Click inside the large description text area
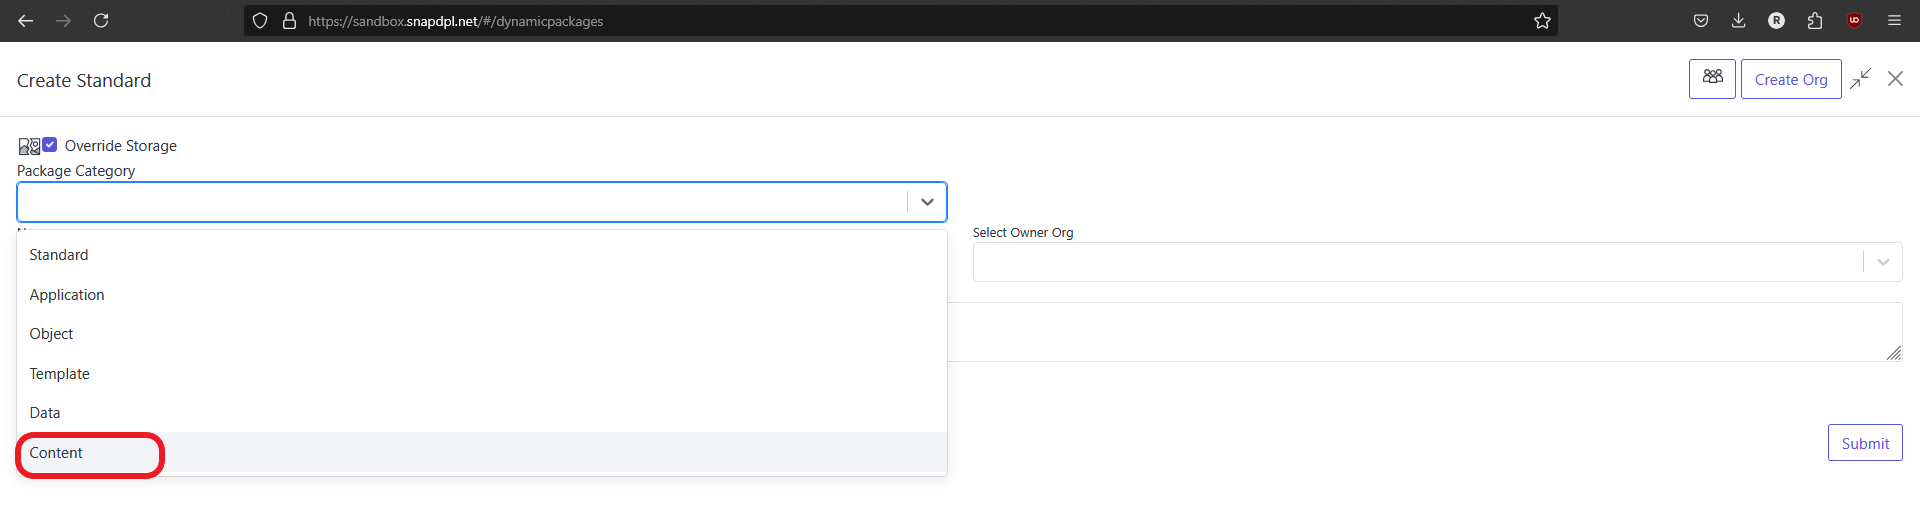 [x=1424, y=332]
